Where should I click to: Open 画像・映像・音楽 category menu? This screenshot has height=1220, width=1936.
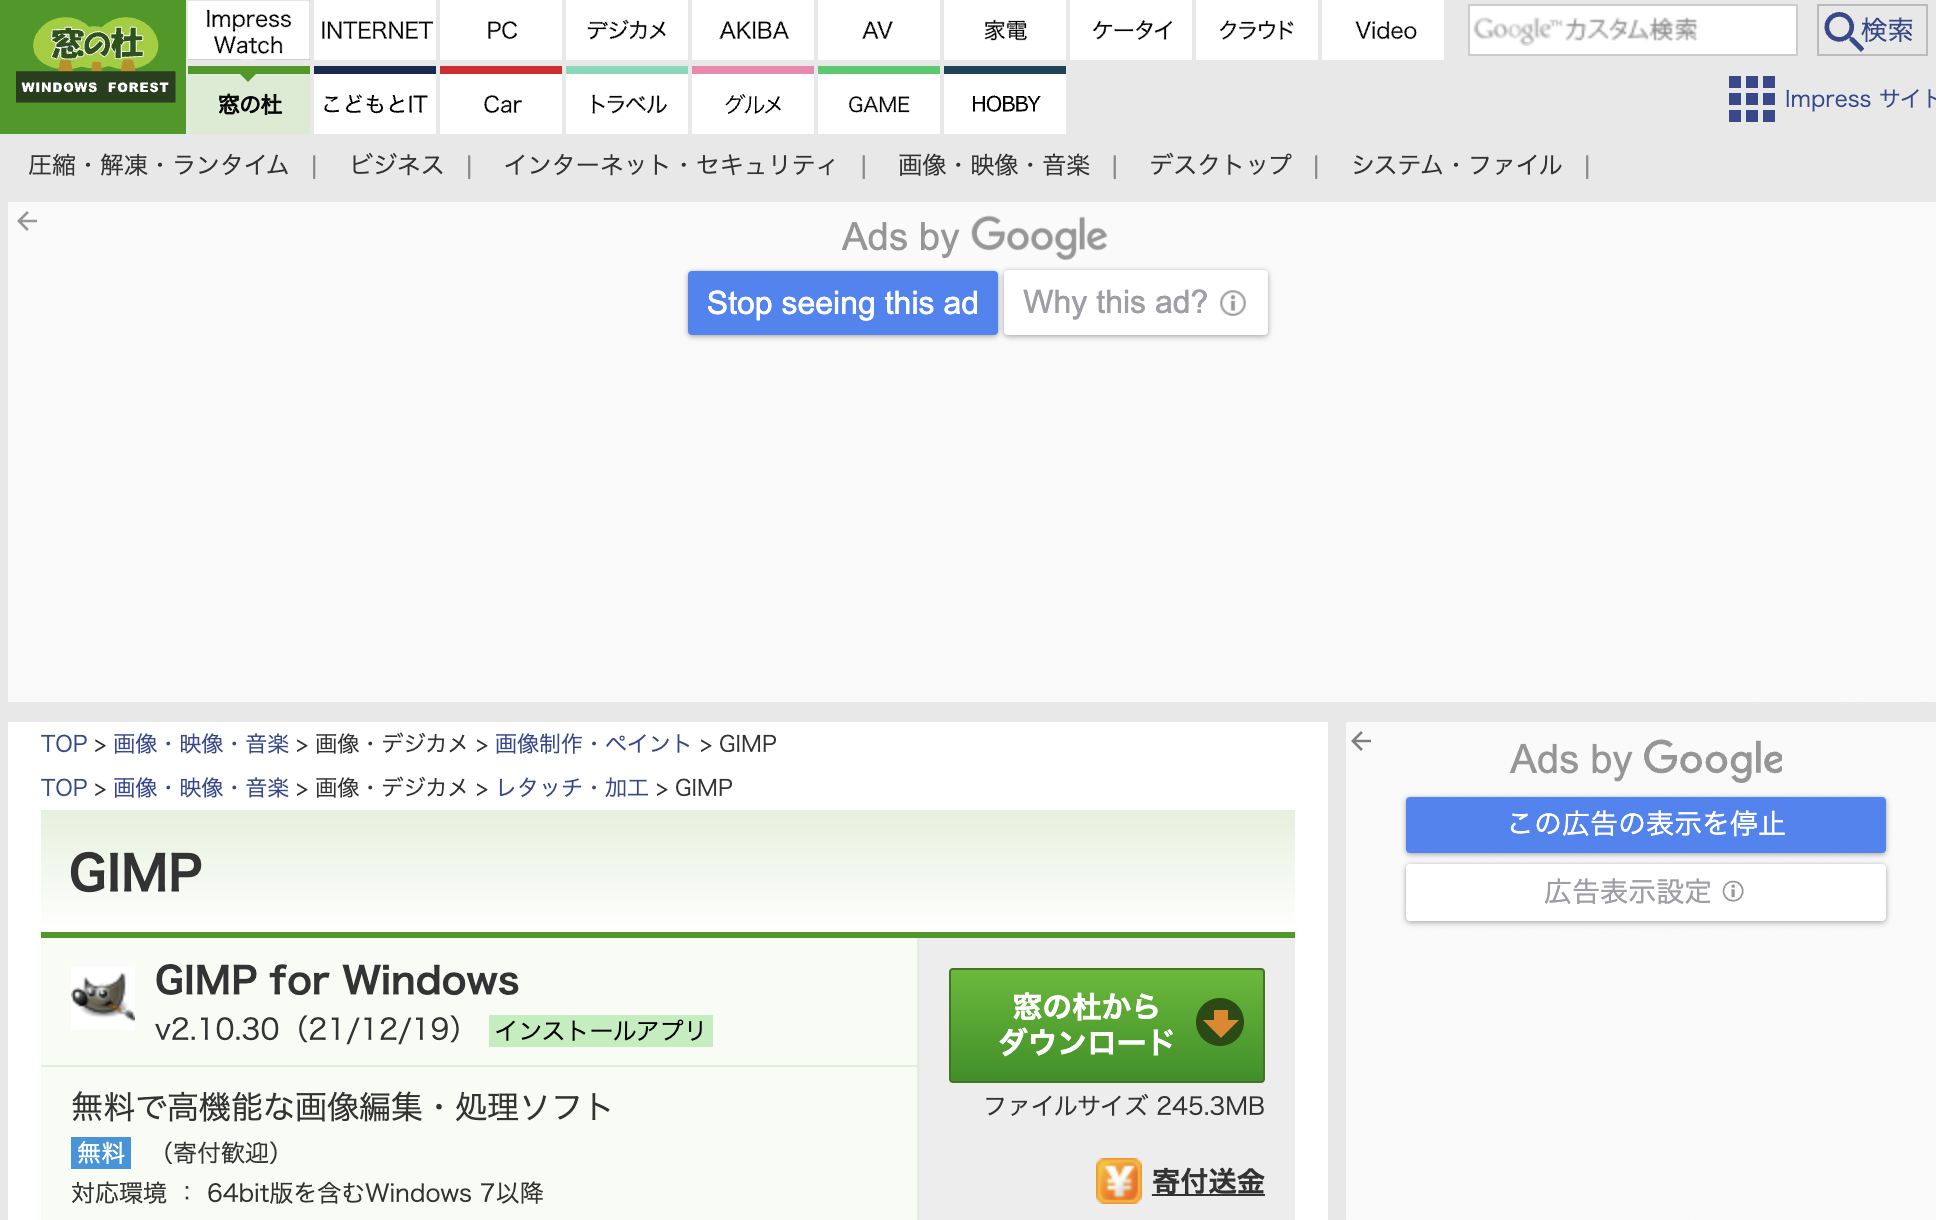tap(994, 165)
